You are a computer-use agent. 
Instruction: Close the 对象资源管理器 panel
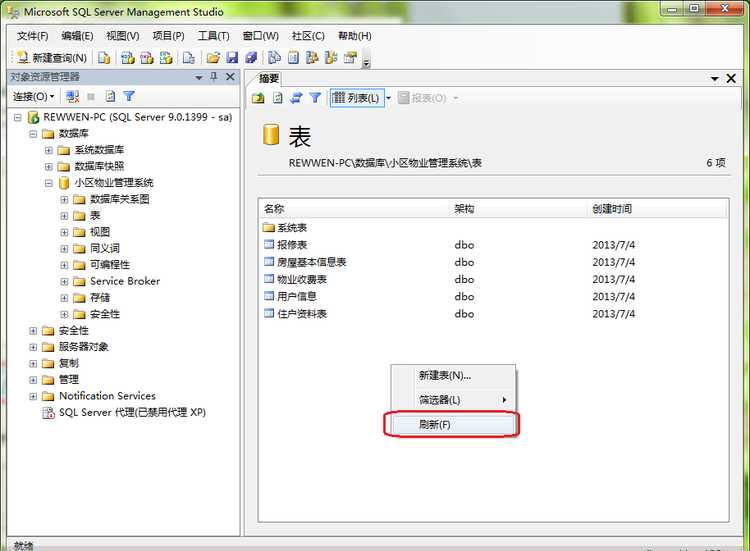pyautogui.click(x=230, y=77)
